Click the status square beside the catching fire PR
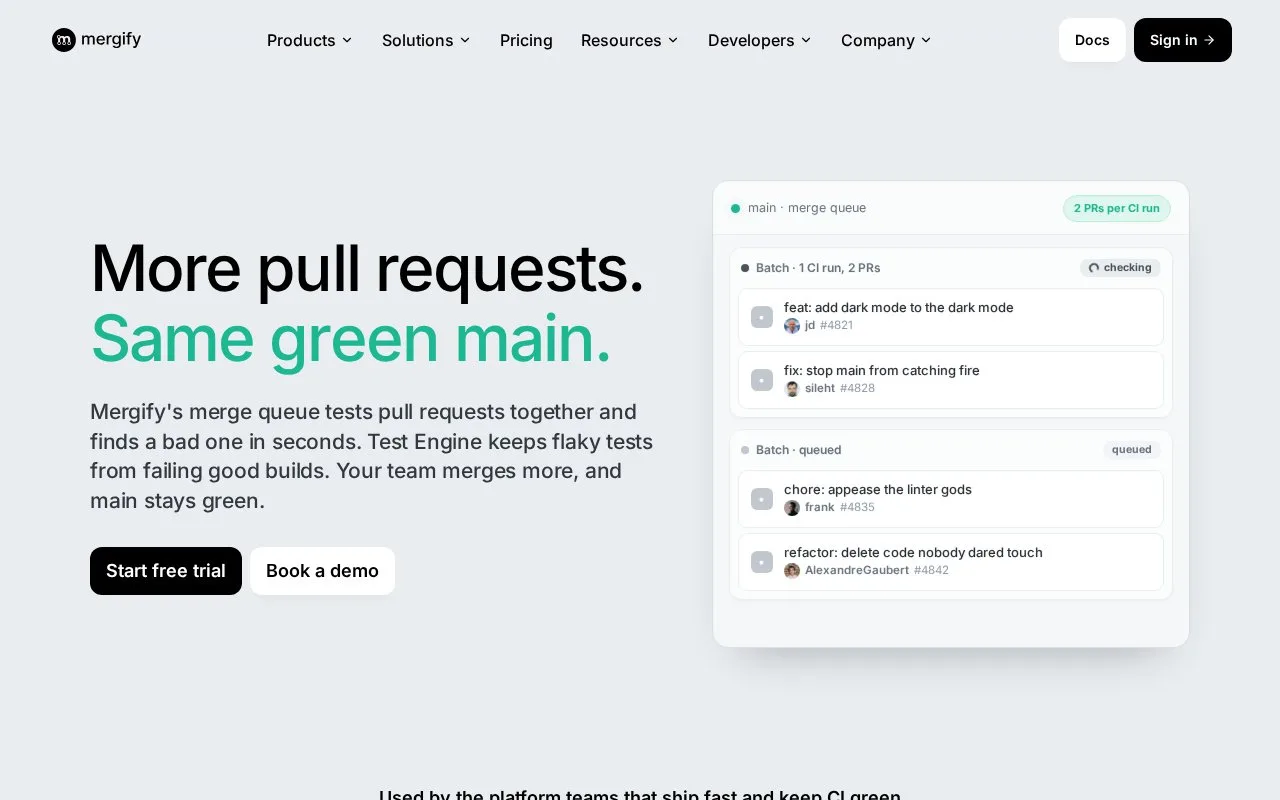 762,380
